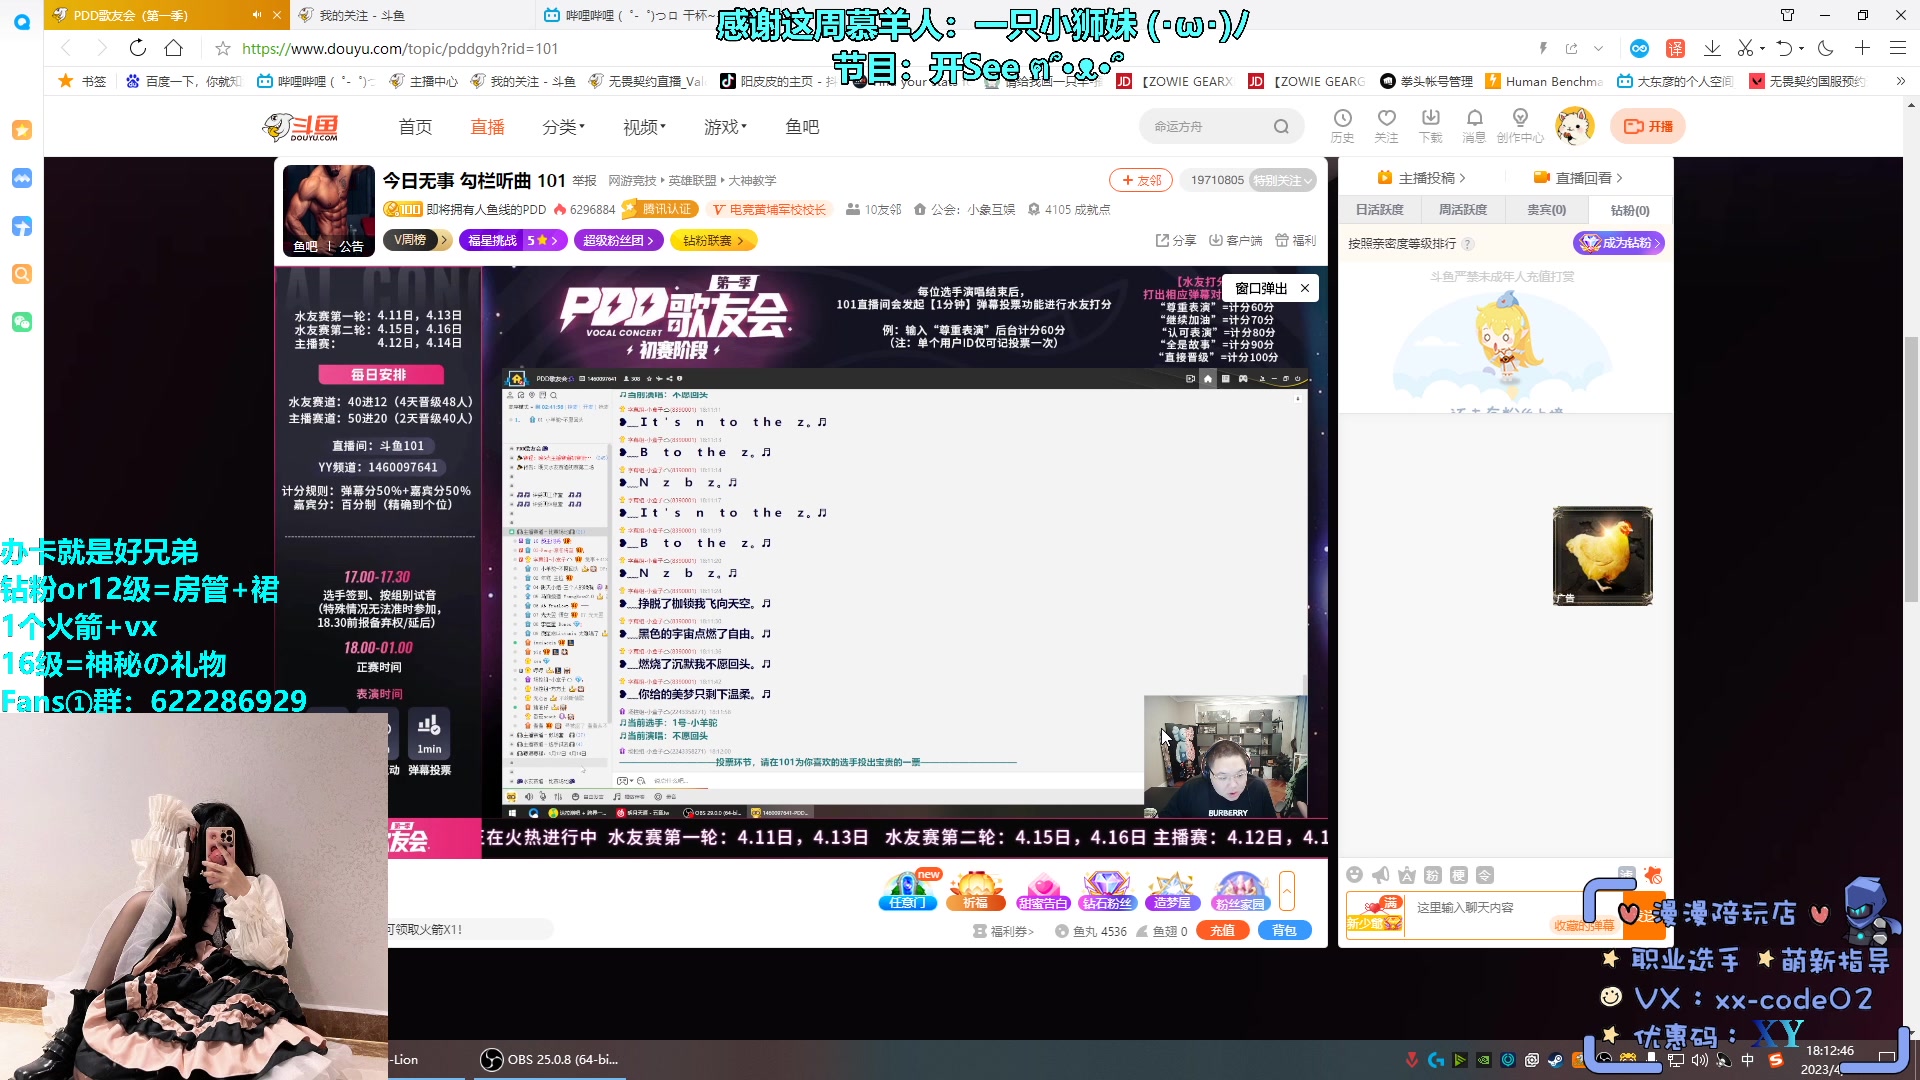Screen dimensions: 1920x1080
Task: Select the 日活跃度 tab
Action: tap(1380, 210)
